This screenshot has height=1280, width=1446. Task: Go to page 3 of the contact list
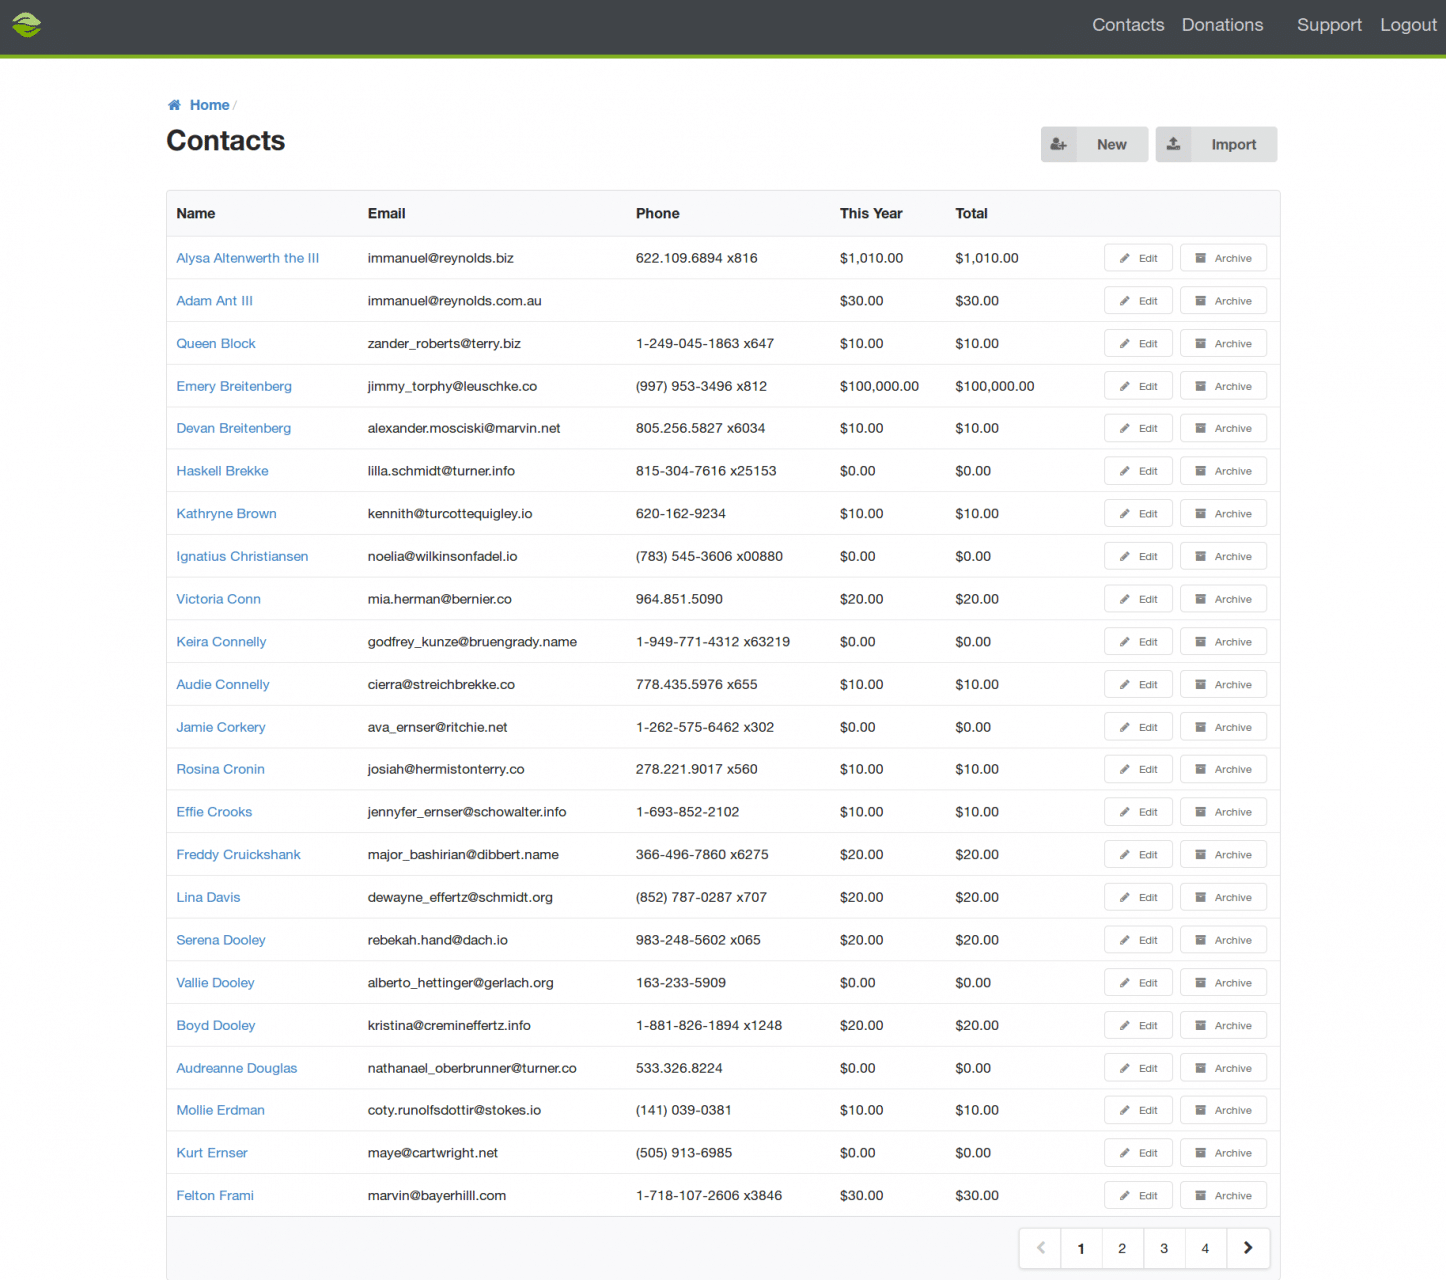(x=1163, y=1248)
